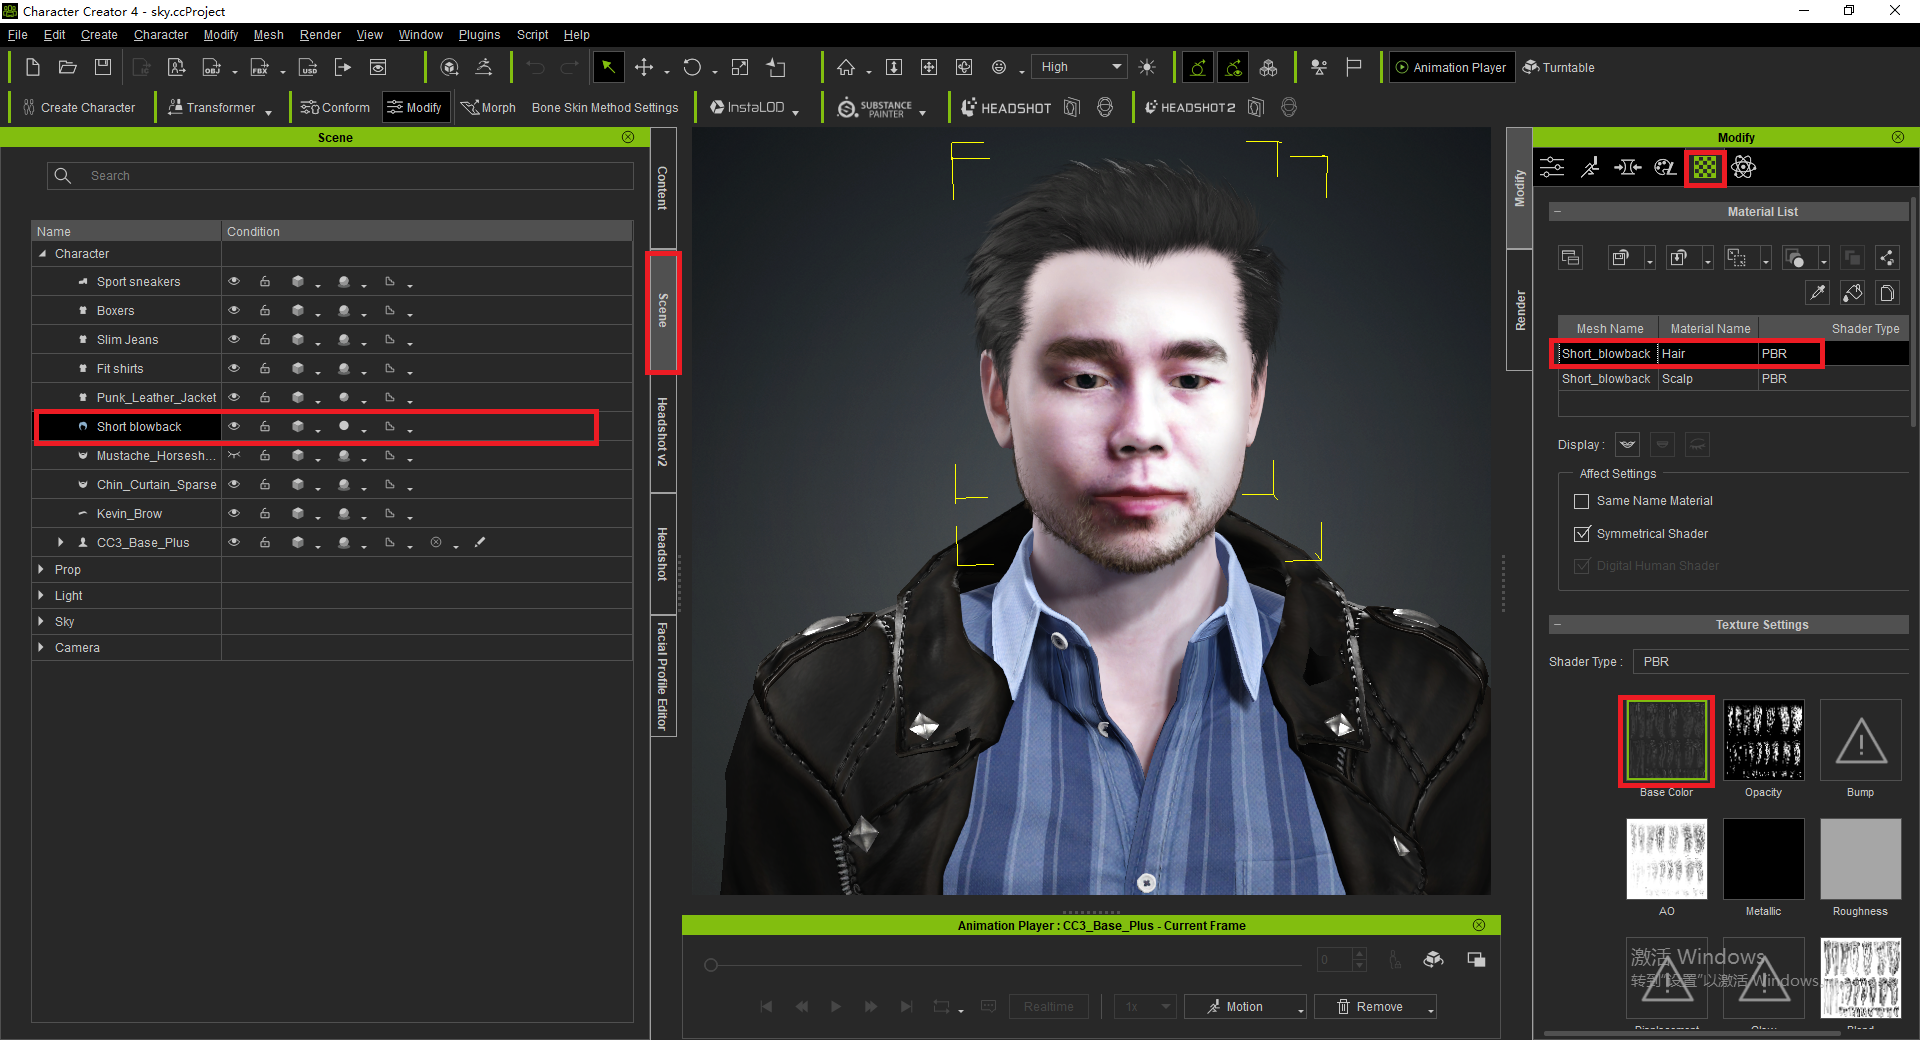Open the physics atom tab icon
Viewport: 1920px width, 1040px height.
1743,167
